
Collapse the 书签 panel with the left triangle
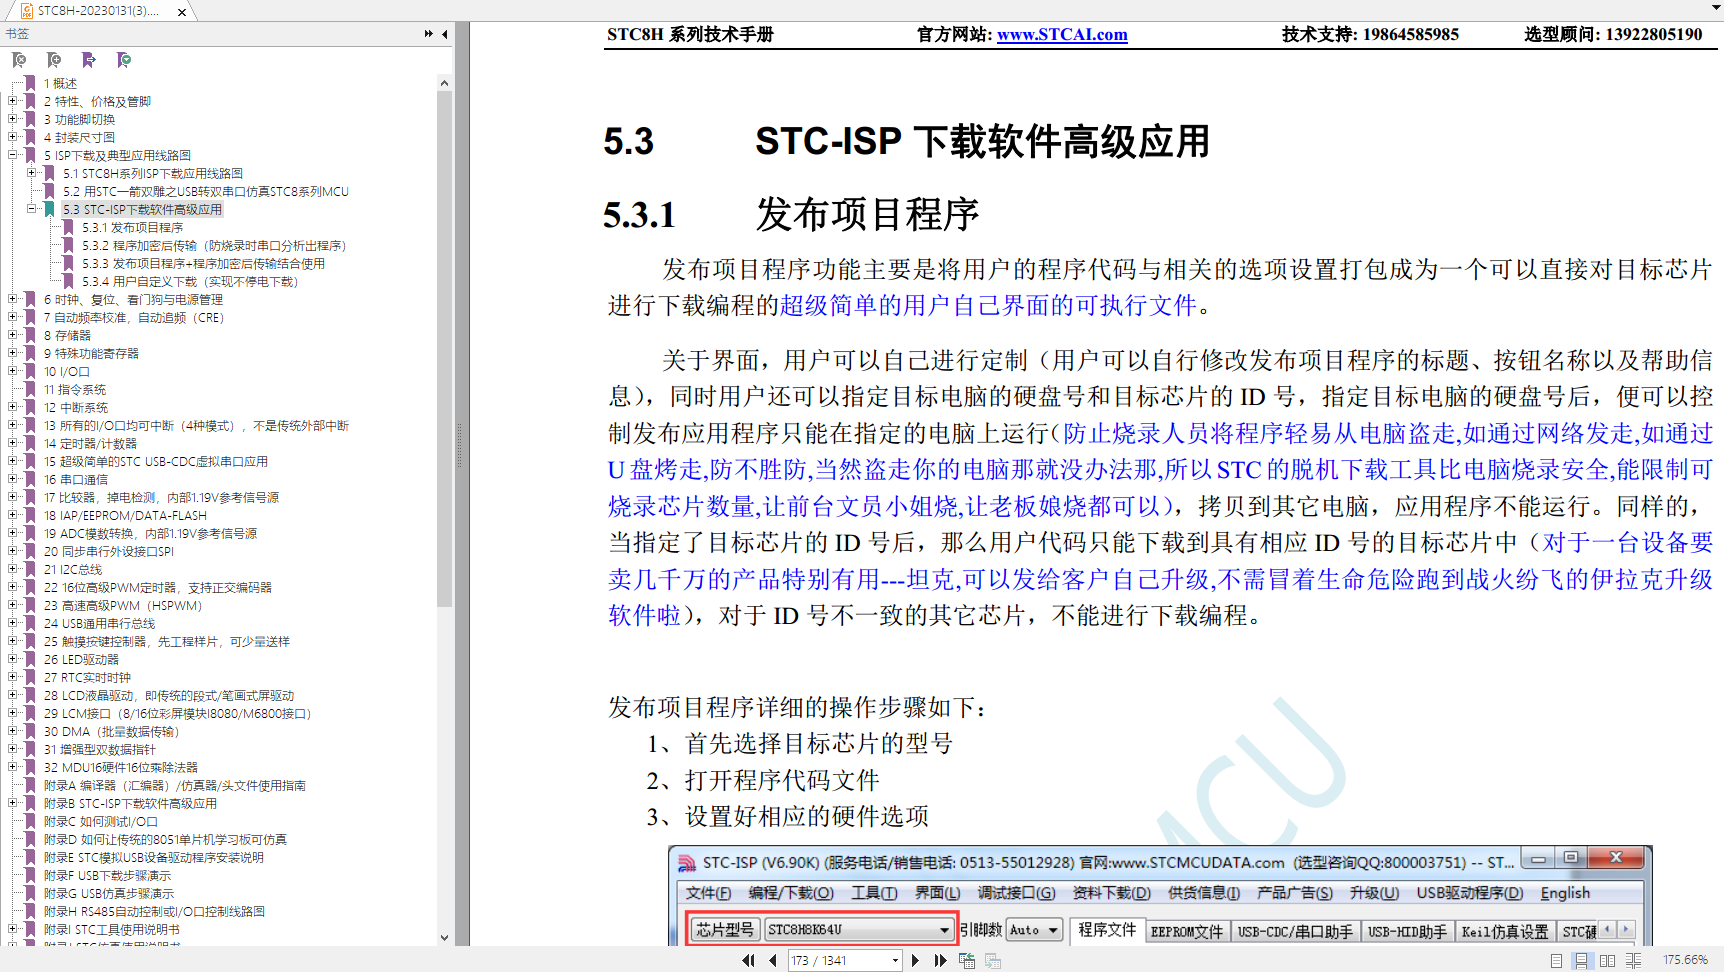point(445,34)
